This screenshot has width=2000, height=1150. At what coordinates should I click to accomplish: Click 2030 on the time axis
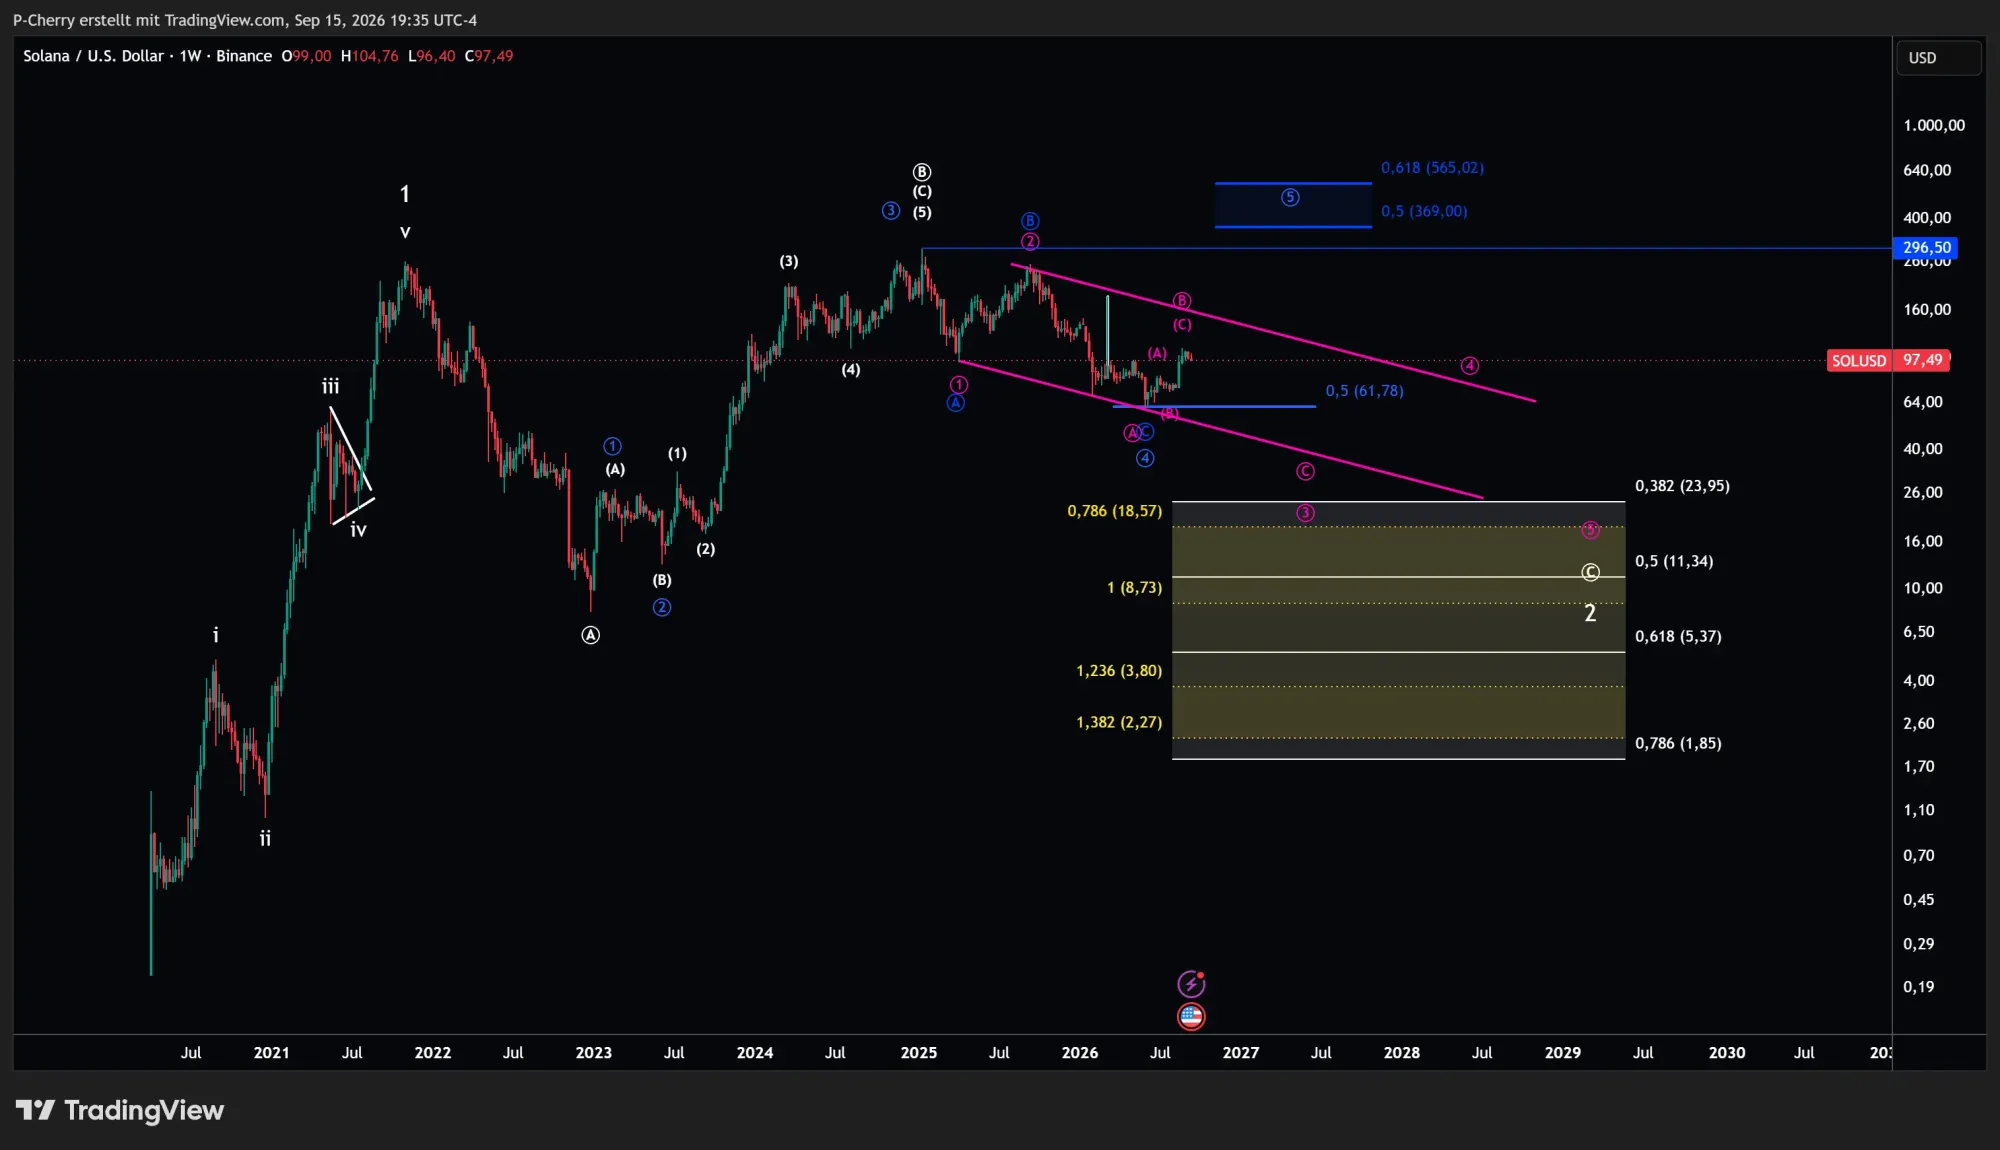click(1727, 1053)
